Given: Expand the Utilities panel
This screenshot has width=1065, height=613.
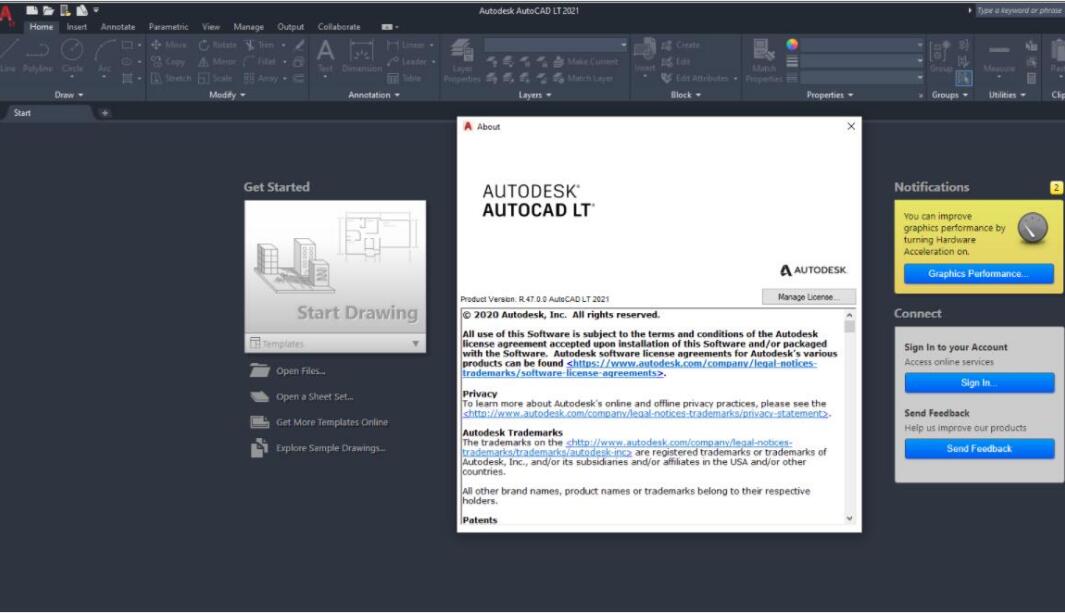Looking at the screenshot, I should click(x=1007, y=95).
